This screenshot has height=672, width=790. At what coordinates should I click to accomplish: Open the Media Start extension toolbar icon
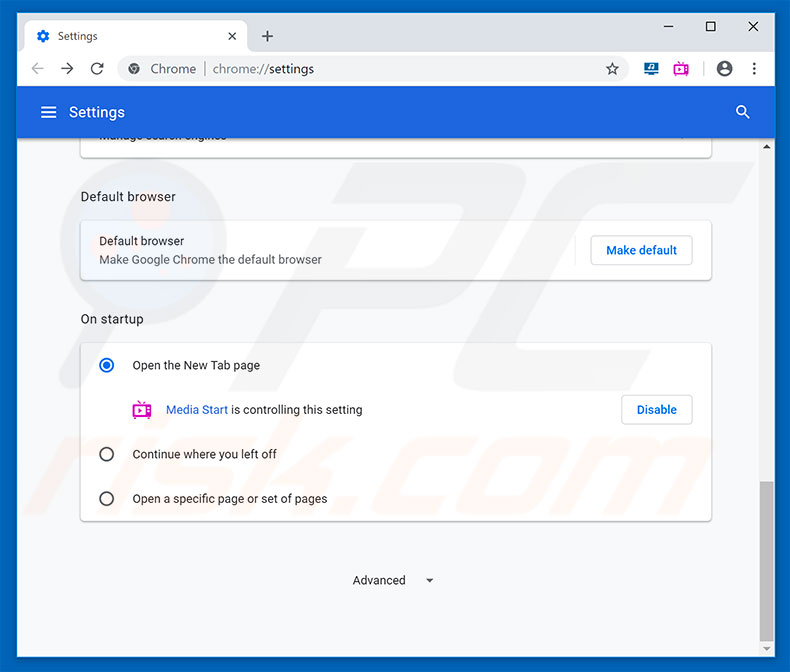tap(681, 69)
